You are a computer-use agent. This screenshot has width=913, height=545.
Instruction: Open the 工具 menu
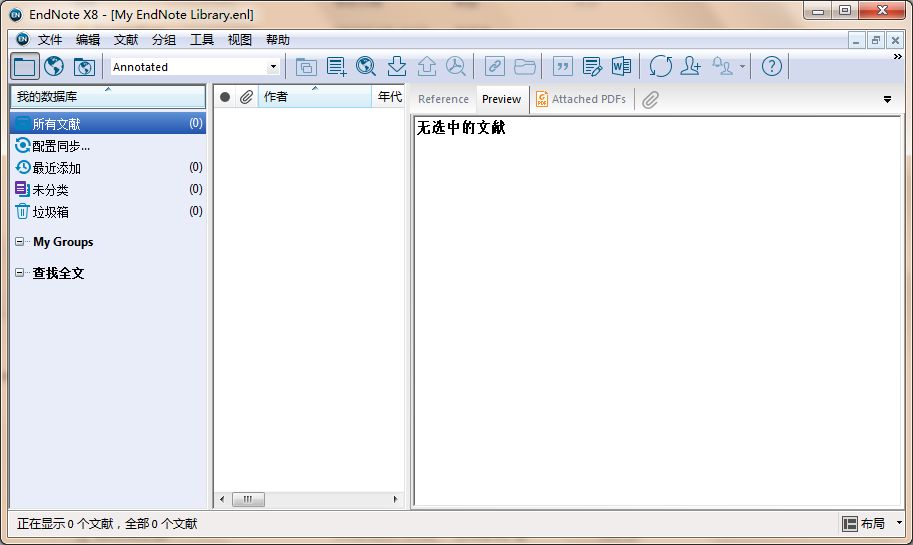pyautogui.click(x=202, y=40)
